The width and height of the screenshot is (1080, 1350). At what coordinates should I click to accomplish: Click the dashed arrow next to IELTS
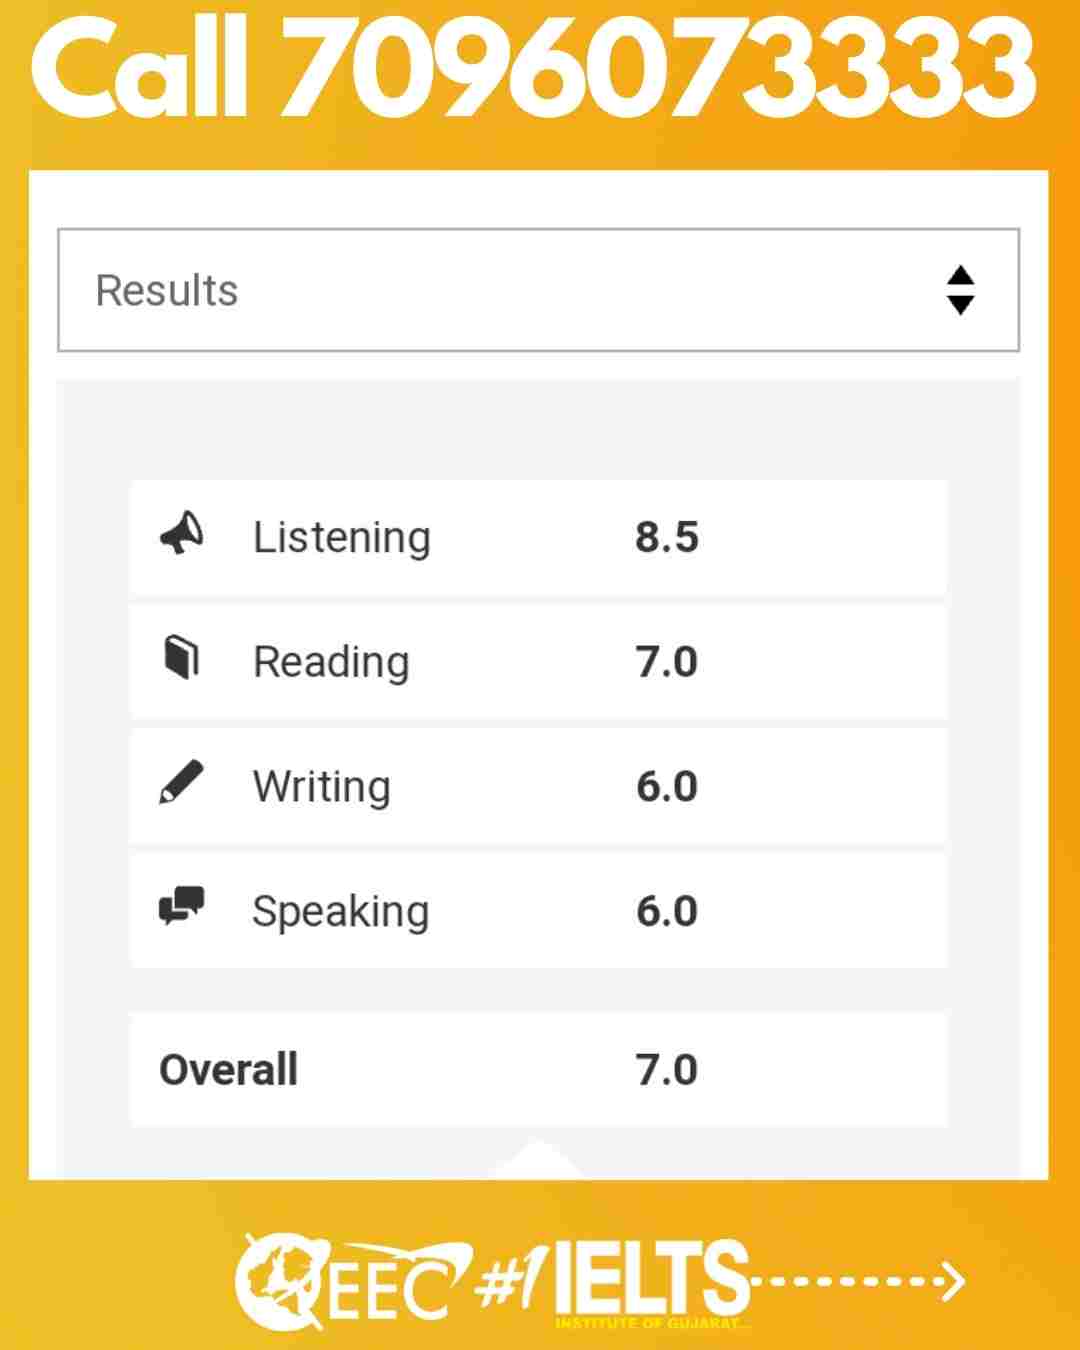coord(857,1280)
